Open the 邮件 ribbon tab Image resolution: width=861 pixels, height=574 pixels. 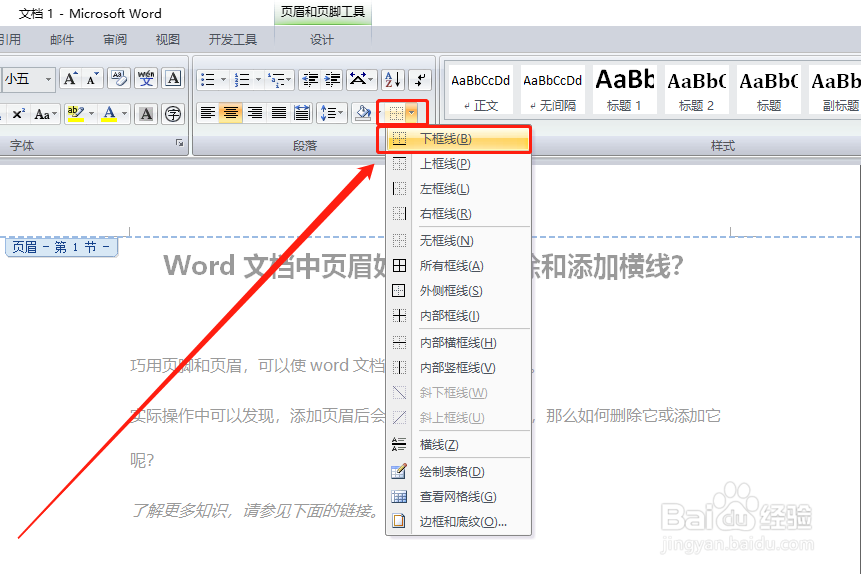(62, 40)
